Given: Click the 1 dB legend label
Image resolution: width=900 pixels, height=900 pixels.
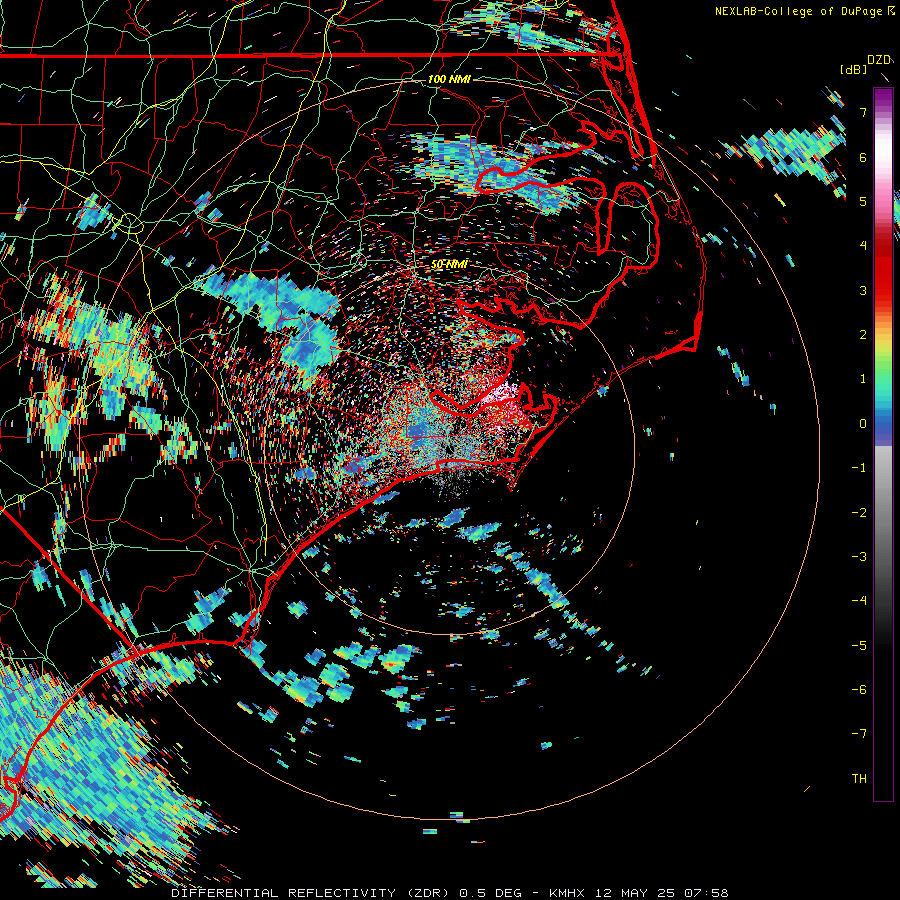Looking at the screenshot, I should coord(863,379).
